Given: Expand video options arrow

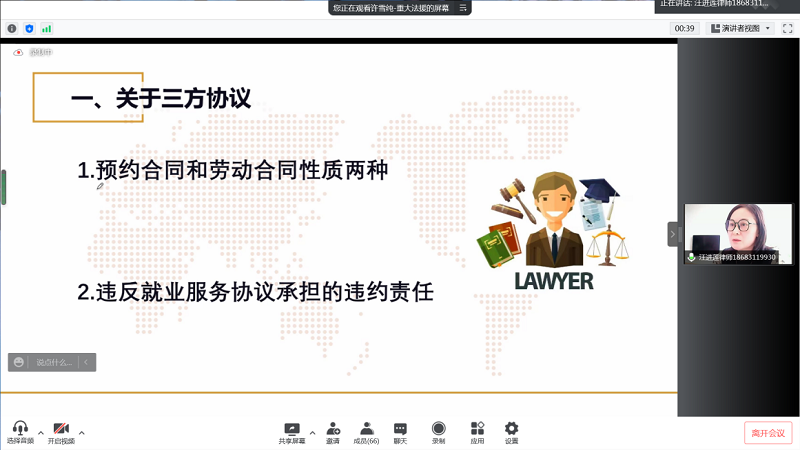Looking at the screenshot, I should click(82, 433).
